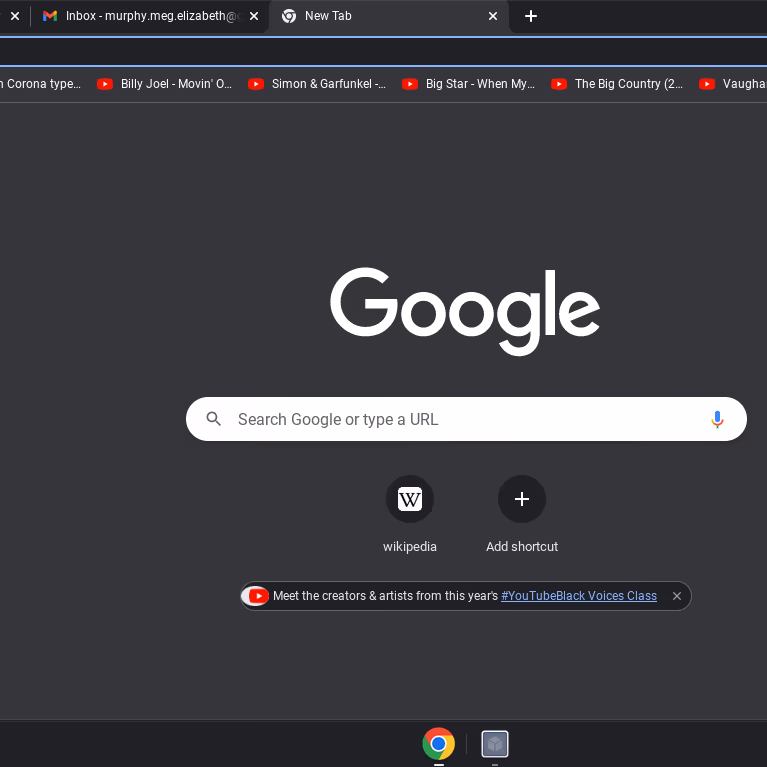Click the magnifier icon in search box
This screenshot has width=767, height=767.
pyautogui.click(x=214, y=419)
